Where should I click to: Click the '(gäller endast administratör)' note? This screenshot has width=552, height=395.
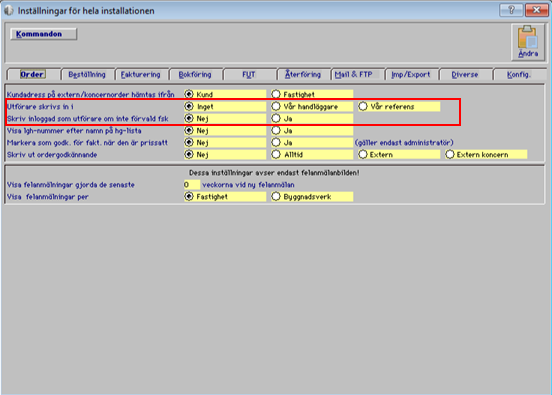tap(404, 143)
